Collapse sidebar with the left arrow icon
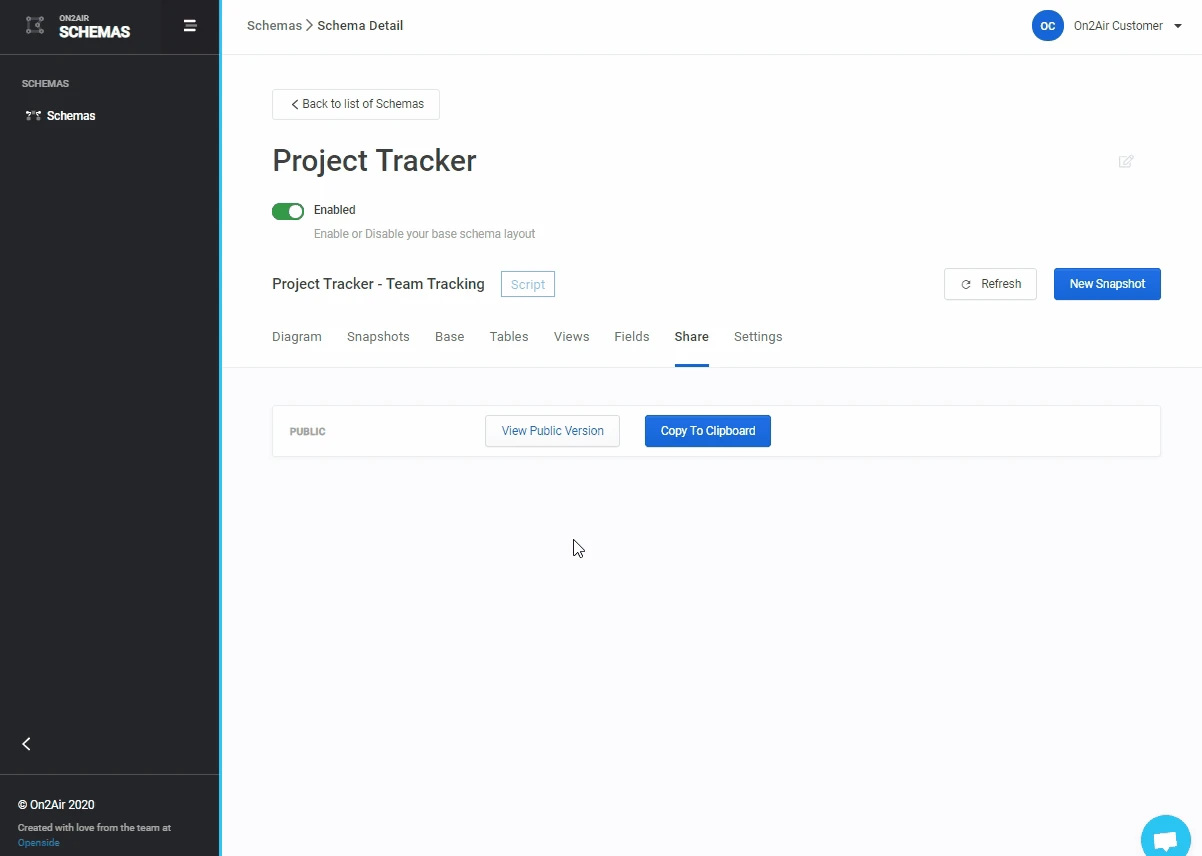The width and height of the screenshot is (1202, 856). (x=27, y=744)
